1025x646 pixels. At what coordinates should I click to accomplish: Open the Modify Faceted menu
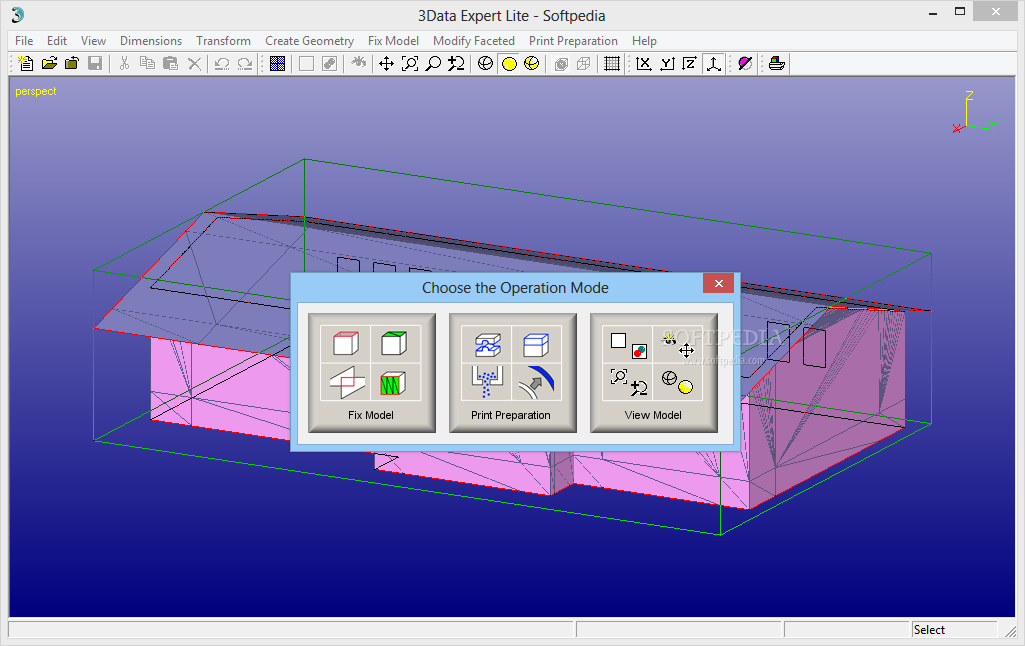(474, 41)
